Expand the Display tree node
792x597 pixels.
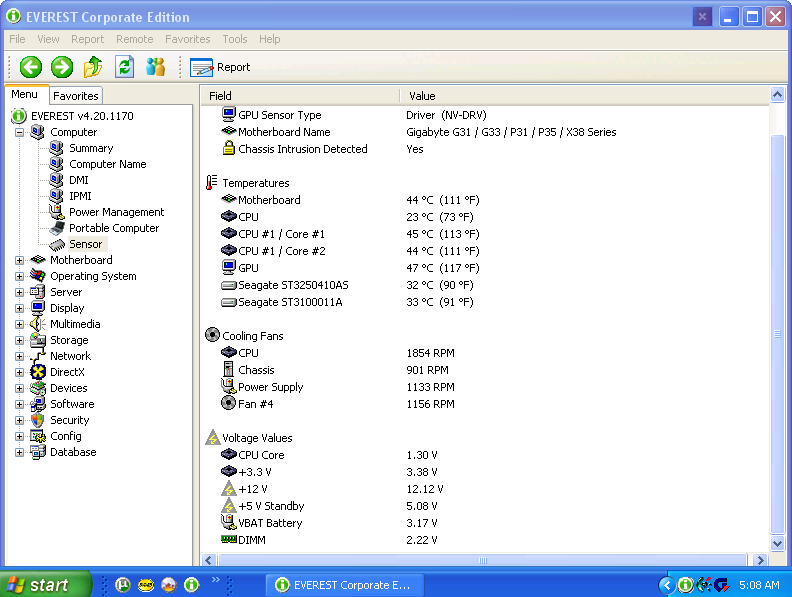(19, 309)
